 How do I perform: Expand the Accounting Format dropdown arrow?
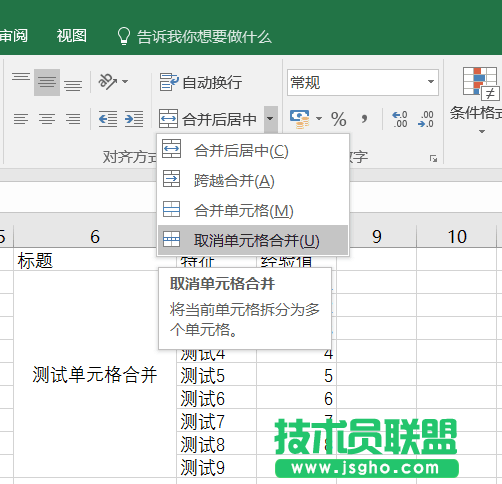[x=319, y=119]
